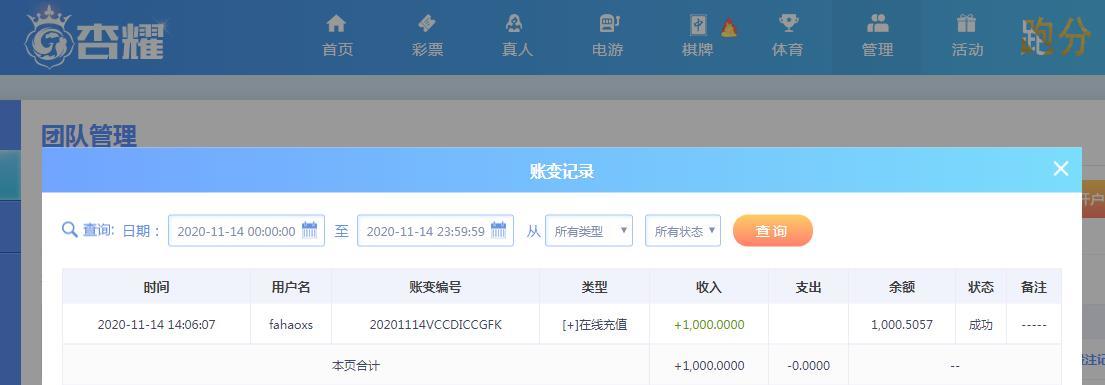Click the 账变编号 column header
Viewport: 1105px width, 385px height.
click(435, 287)
